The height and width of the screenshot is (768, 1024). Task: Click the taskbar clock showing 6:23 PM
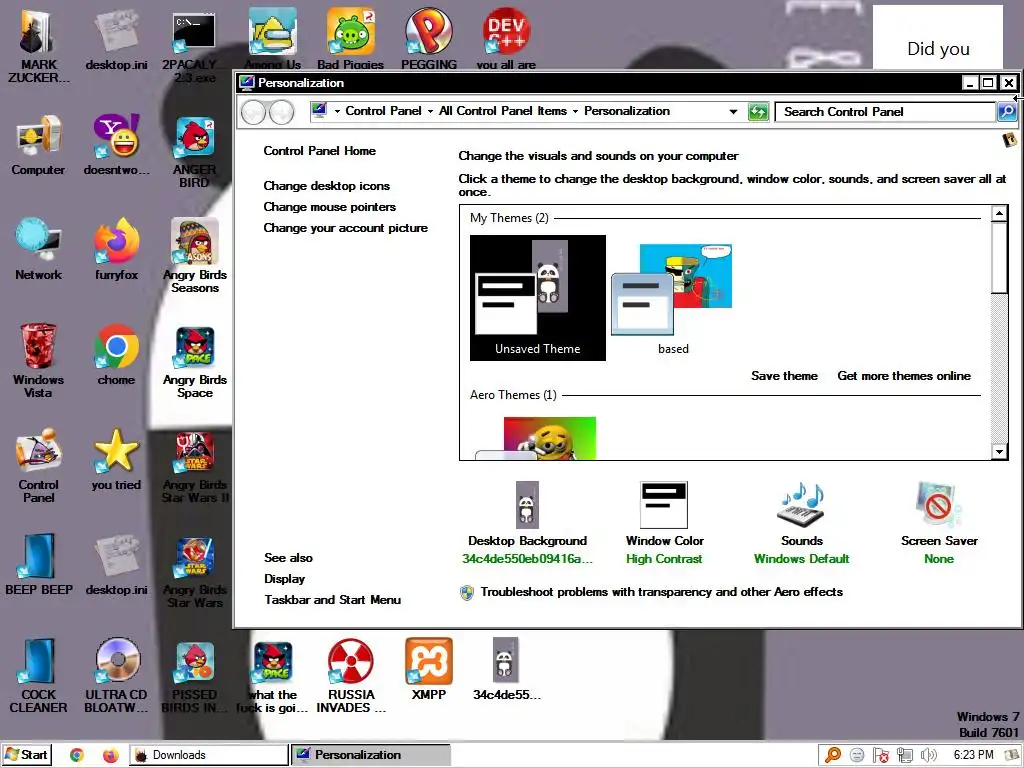(x=973, y=755)
